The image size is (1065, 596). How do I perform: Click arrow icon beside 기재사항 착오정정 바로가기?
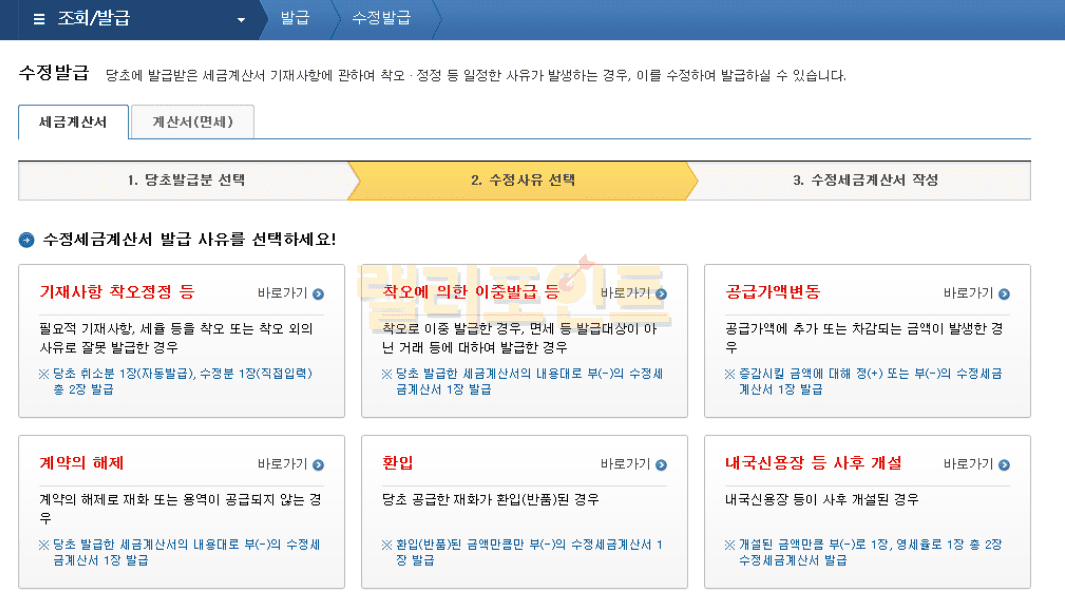click(318, 294)
